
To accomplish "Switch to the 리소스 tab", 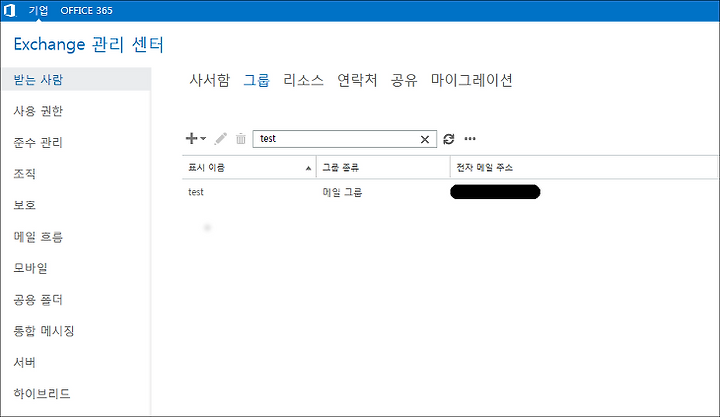I will (x=303, y=80).
